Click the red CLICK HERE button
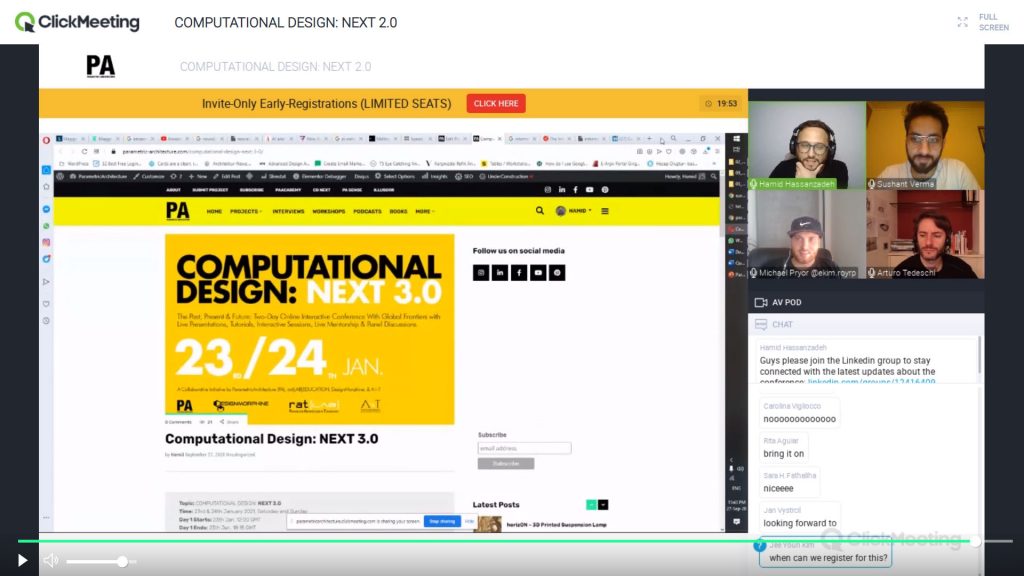This screenshot has width=1024, height=576. (x=496, y=103)
